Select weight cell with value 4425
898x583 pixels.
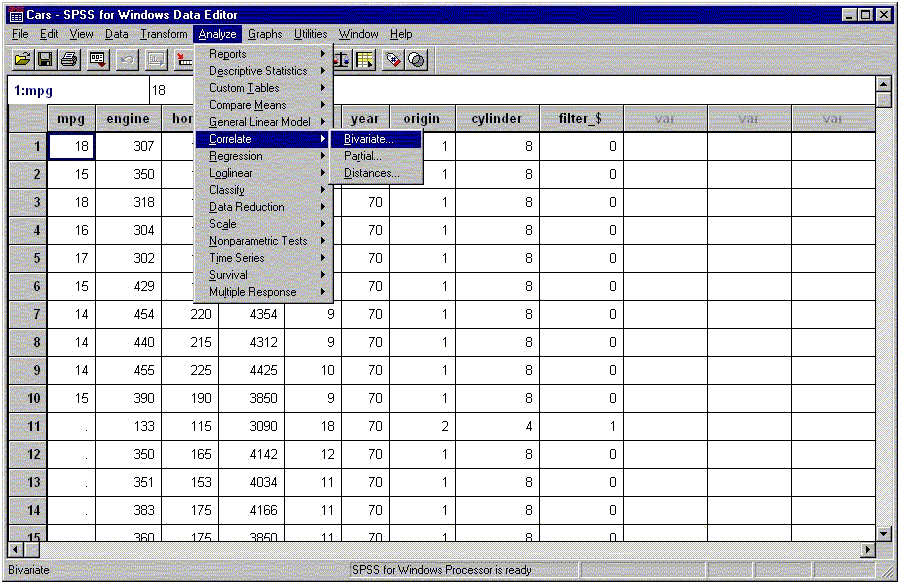tap(251, 371)
